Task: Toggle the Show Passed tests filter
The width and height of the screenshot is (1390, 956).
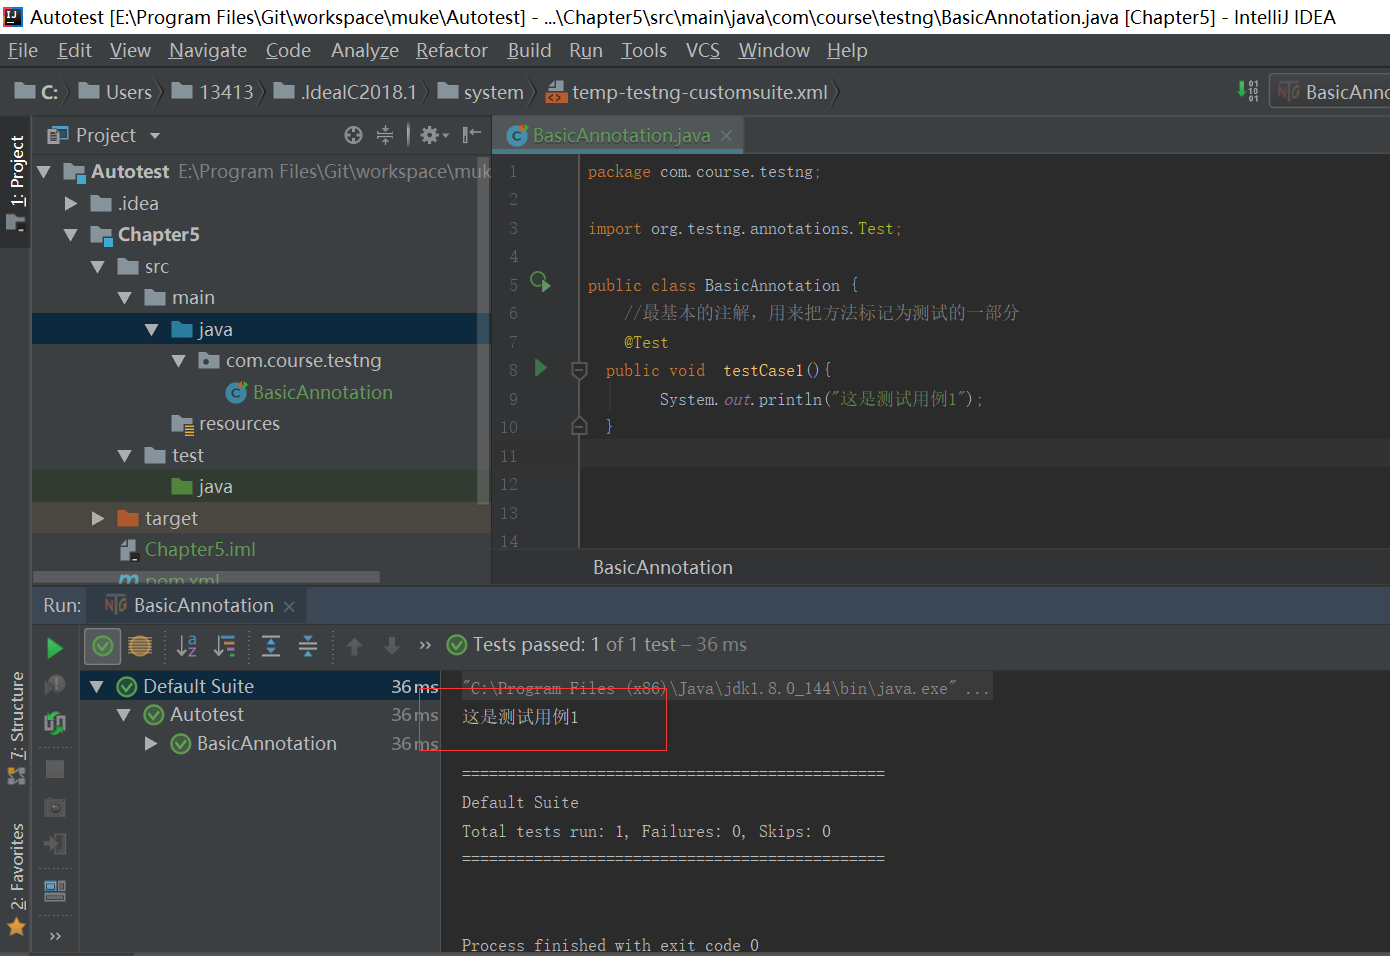Action: [x=102, y=646]
